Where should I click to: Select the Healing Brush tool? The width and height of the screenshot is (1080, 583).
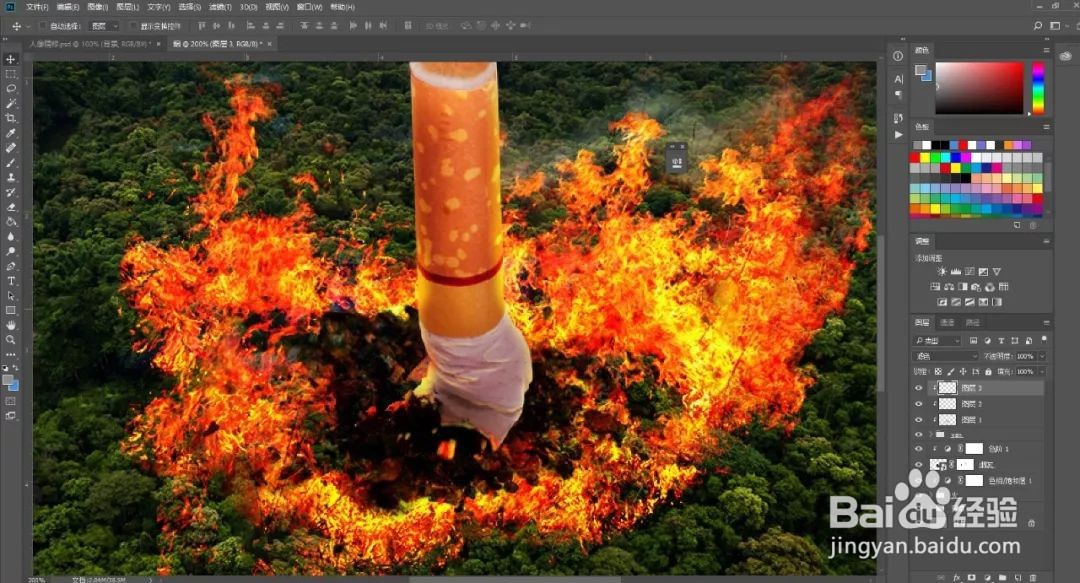pyautogui.click(x=10, y=147)
